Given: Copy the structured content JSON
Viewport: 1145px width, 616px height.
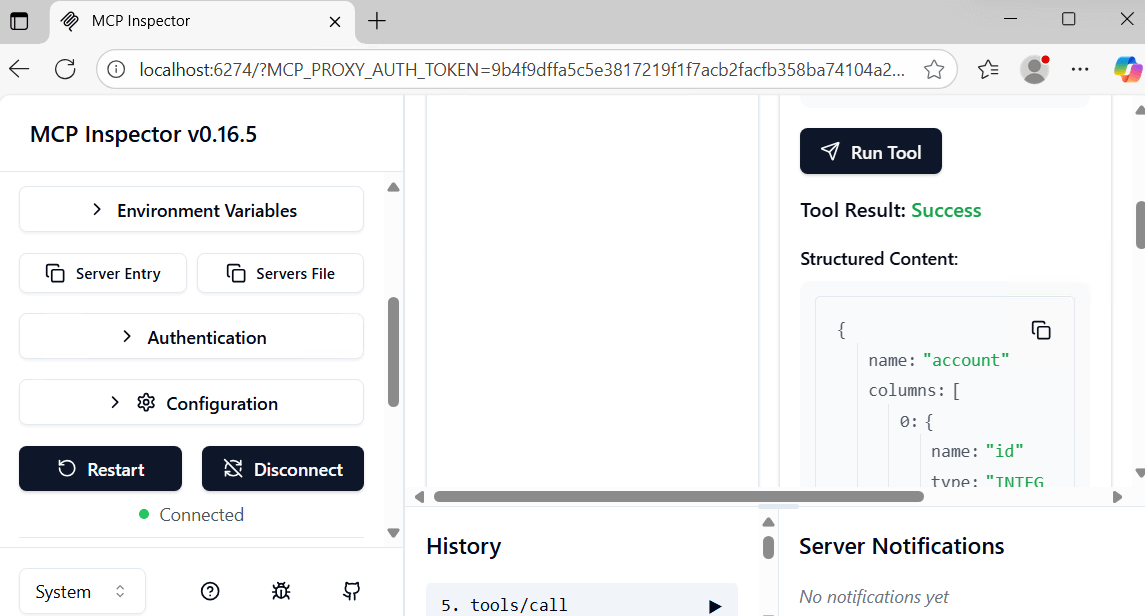Looking at the screenshot, I should (x=1041, y=330).
